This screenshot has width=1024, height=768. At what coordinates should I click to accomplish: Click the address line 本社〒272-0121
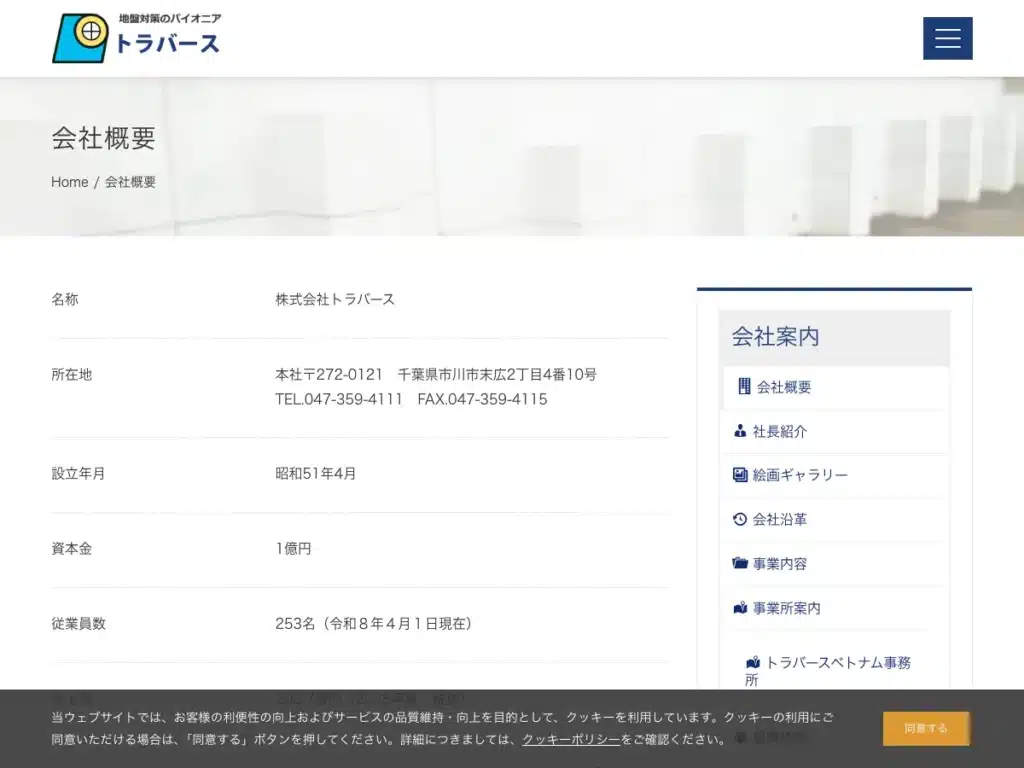[436, 374]
